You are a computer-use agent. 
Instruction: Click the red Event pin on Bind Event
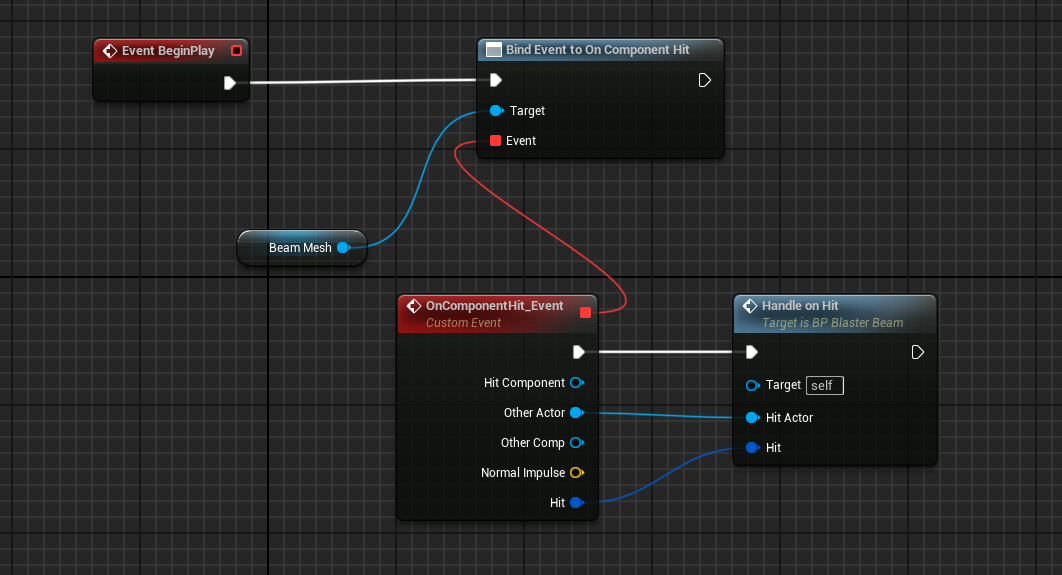click(x=495, y=141)
